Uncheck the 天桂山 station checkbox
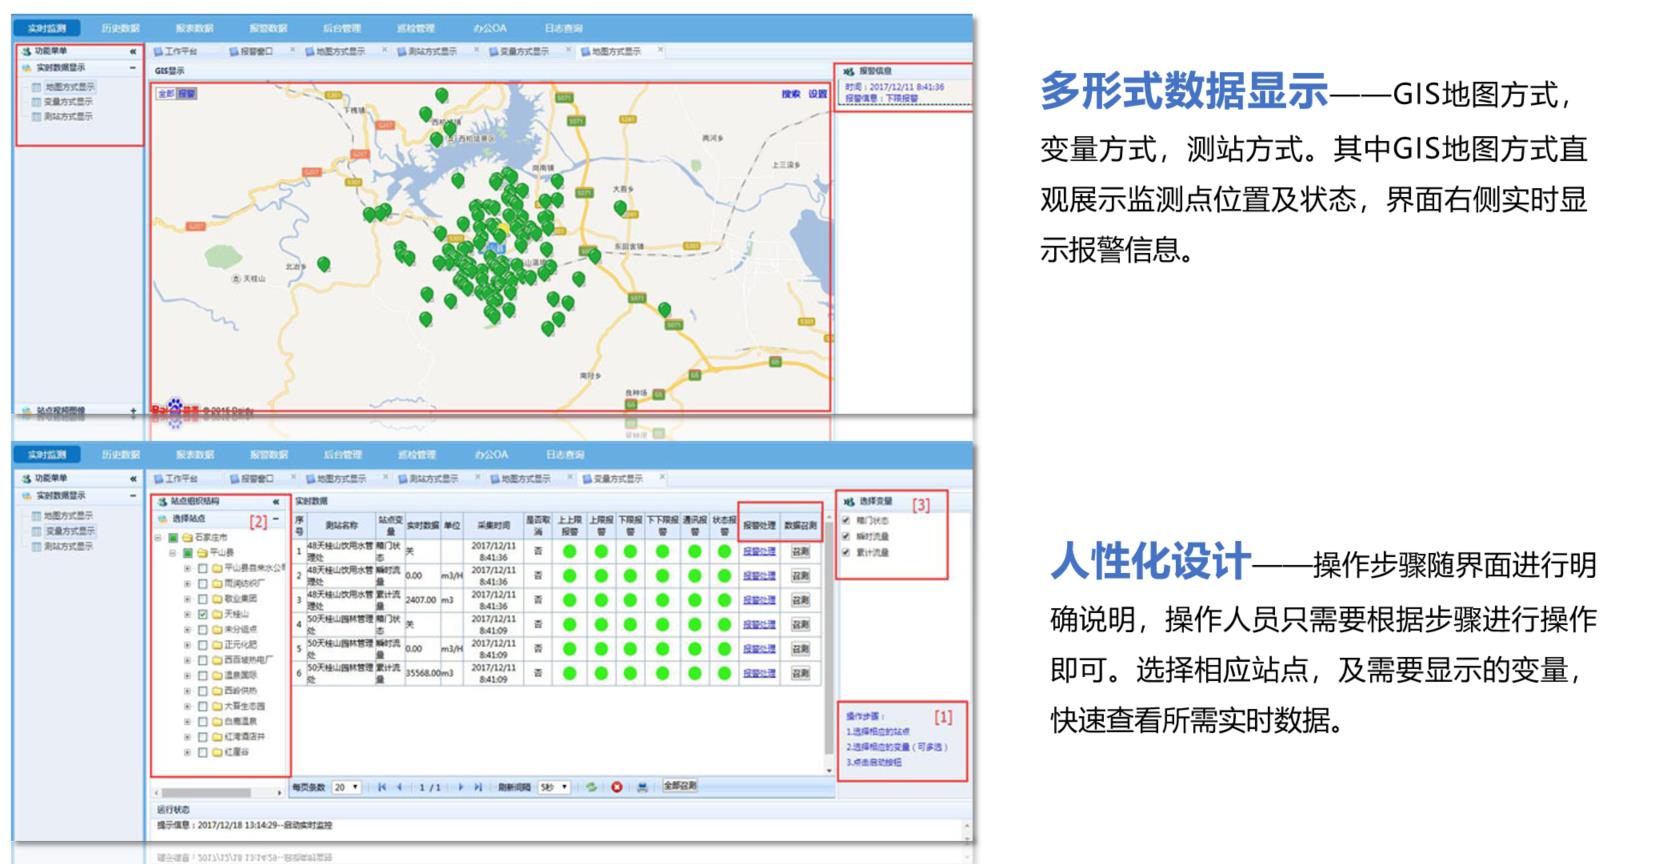The height and width of the screenshot is (864, 1672). click(203, 615)
